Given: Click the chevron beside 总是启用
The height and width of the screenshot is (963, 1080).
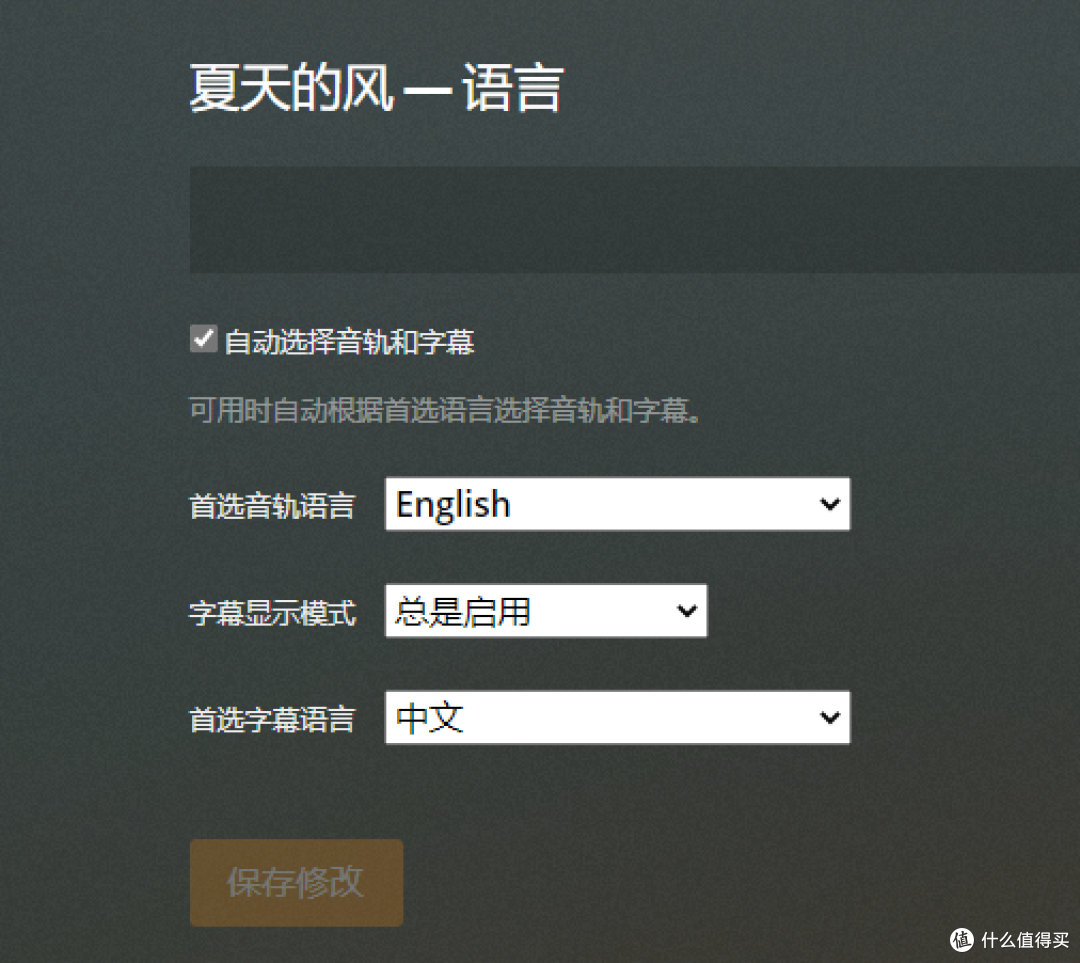Looking at the screenshot, I should [686, 610].
